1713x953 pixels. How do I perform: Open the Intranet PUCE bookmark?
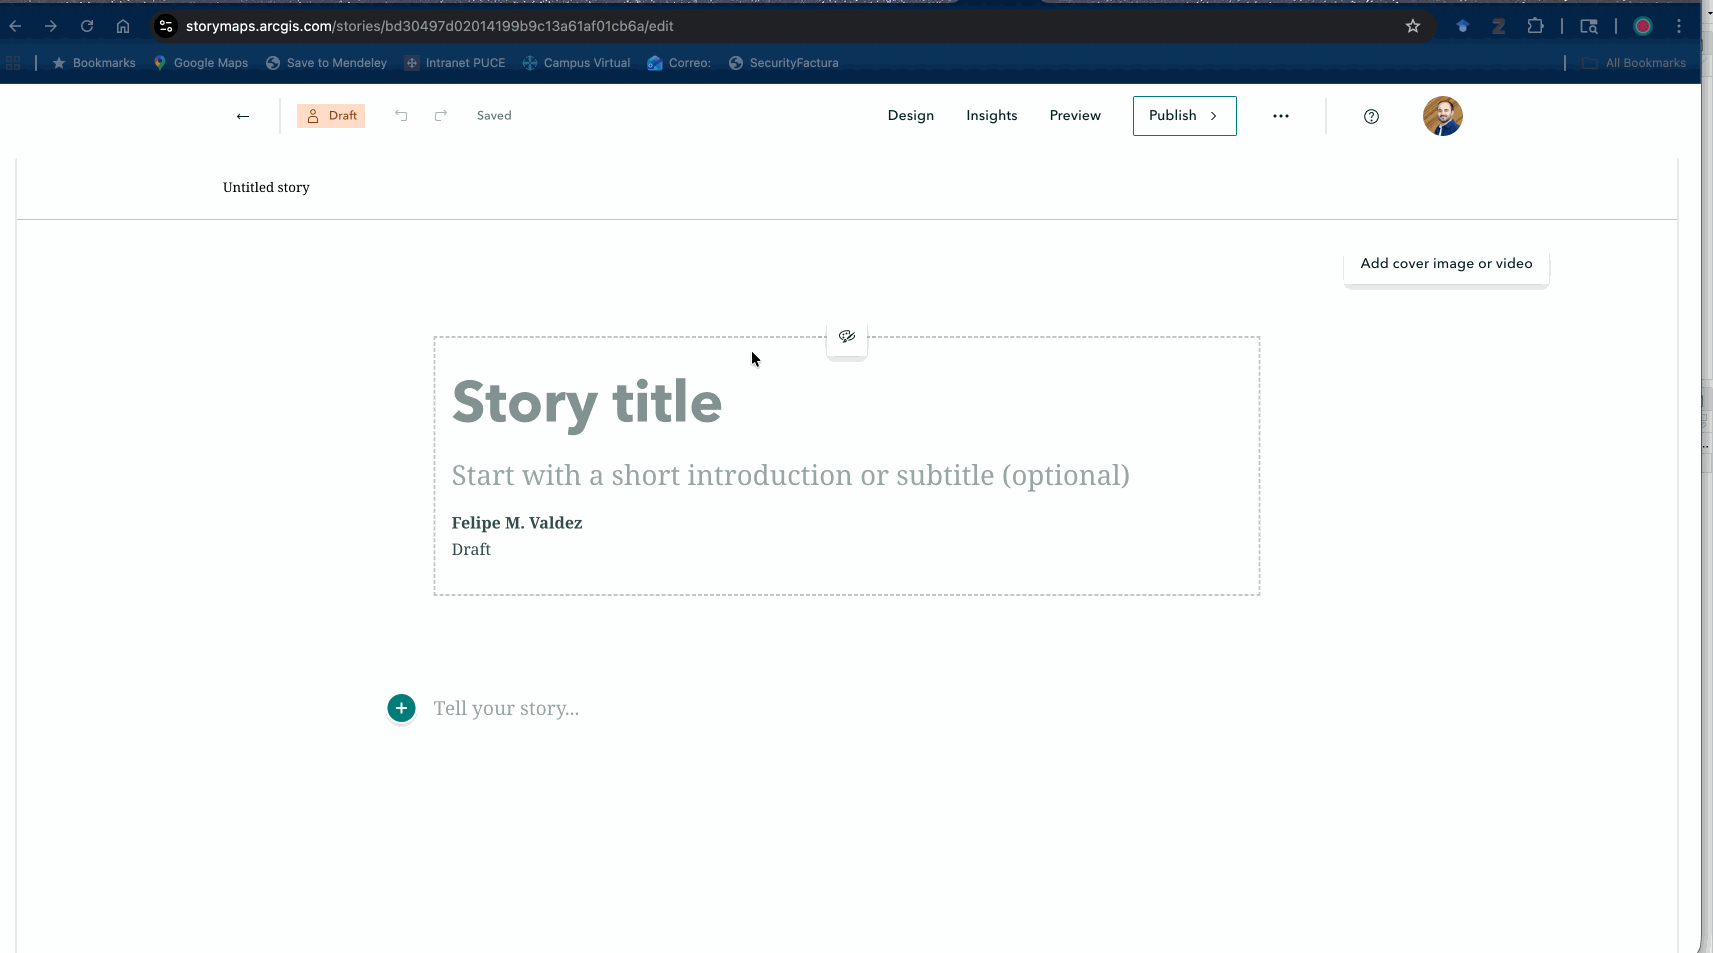pyautogui.click(x=455, y=63)
